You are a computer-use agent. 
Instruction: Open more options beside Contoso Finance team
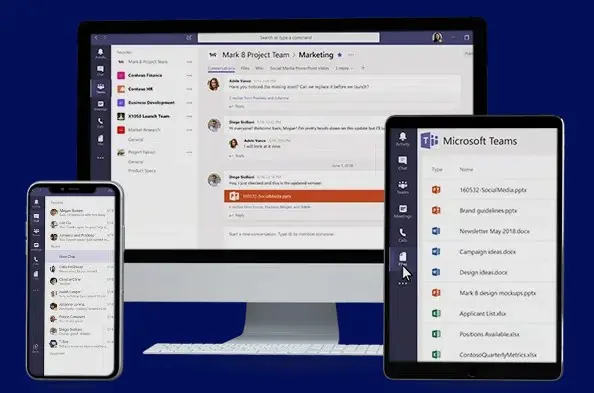tap(189, 75)
